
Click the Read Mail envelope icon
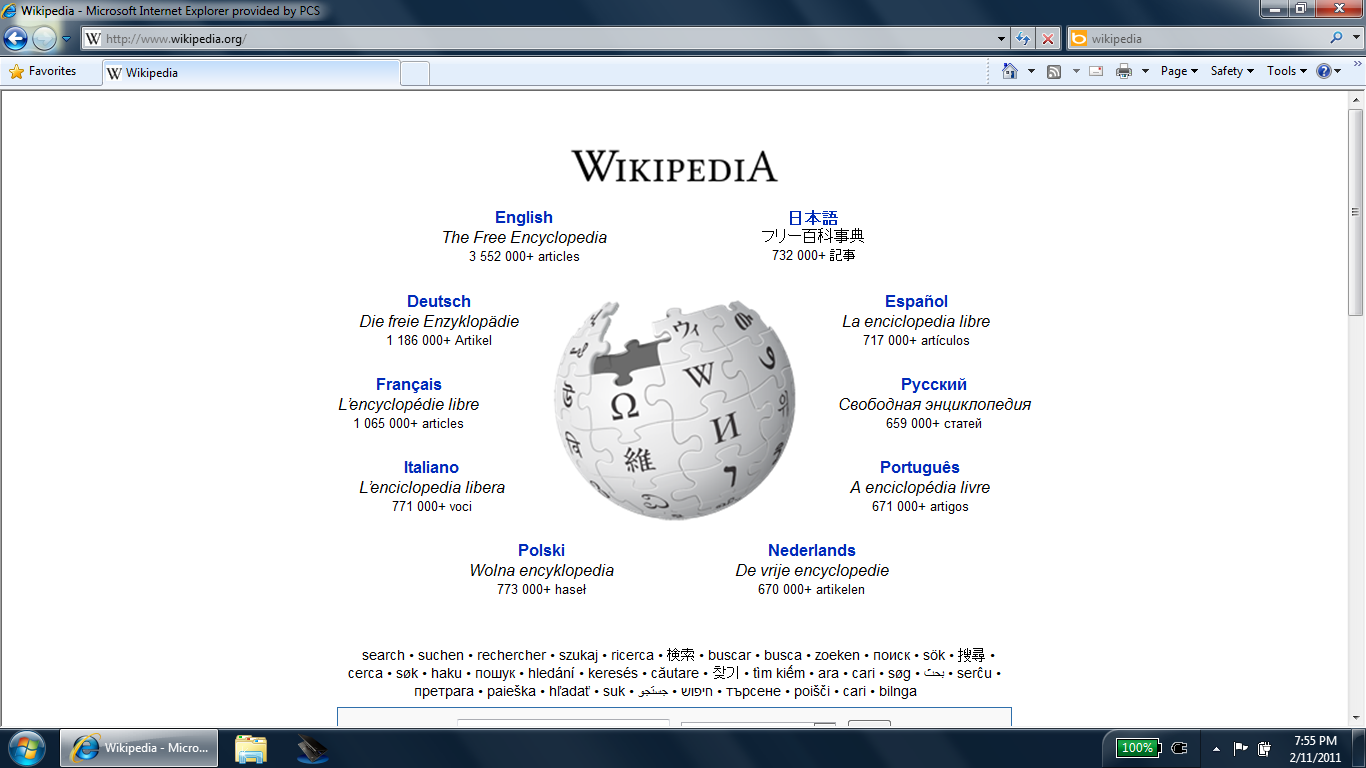tap(1096, 71)
